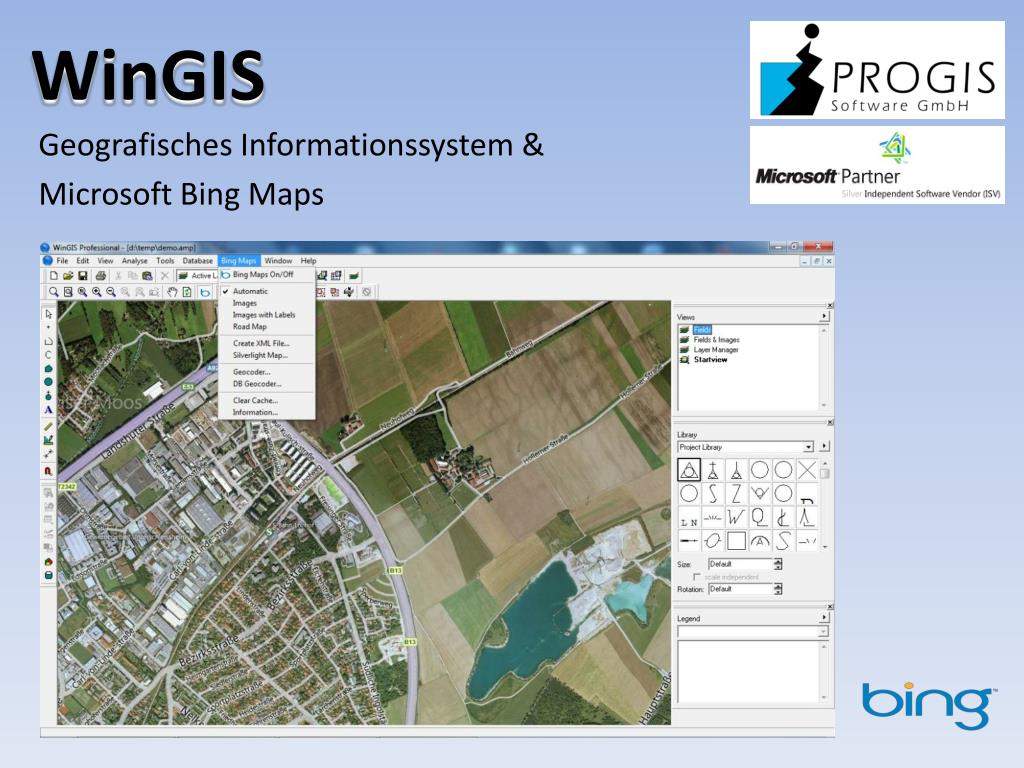Open the File menu
Image resolution: width=1024 pixels, height=768 pixels.
62,261
